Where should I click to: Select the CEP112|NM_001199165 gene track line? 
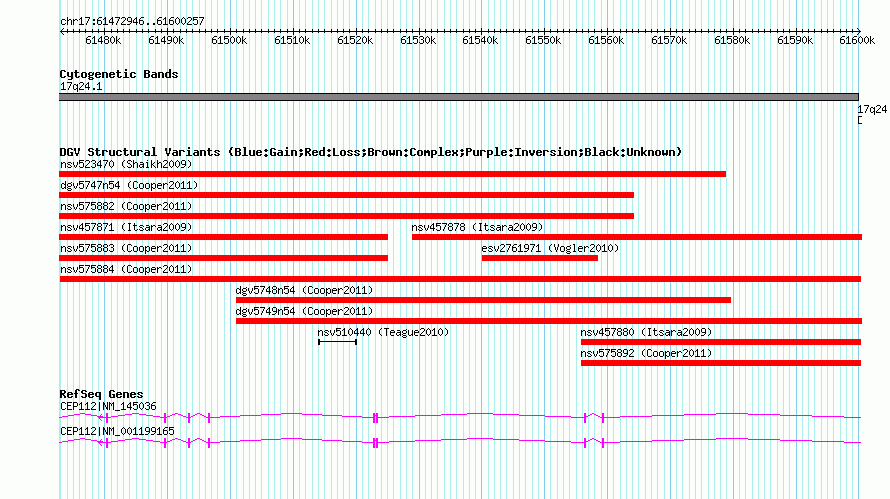pos(460,443)
